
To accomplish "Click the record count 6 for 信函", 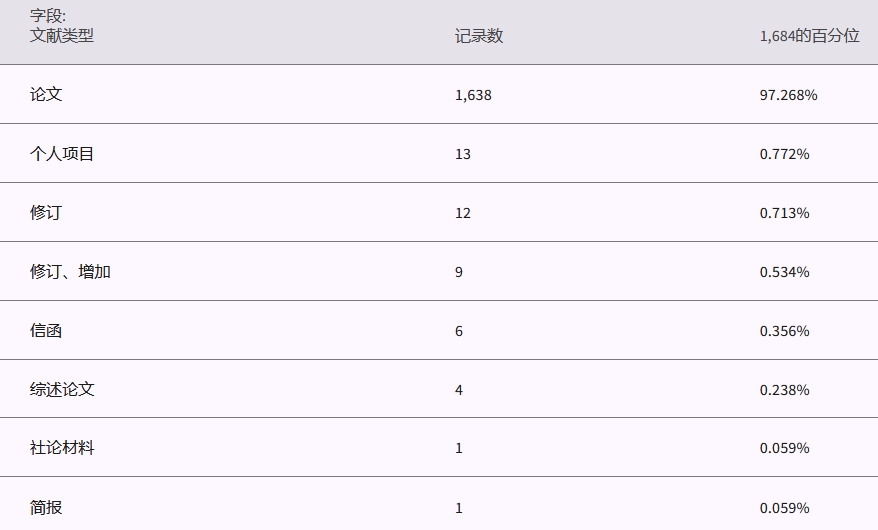I will click(x=459, y=331).
